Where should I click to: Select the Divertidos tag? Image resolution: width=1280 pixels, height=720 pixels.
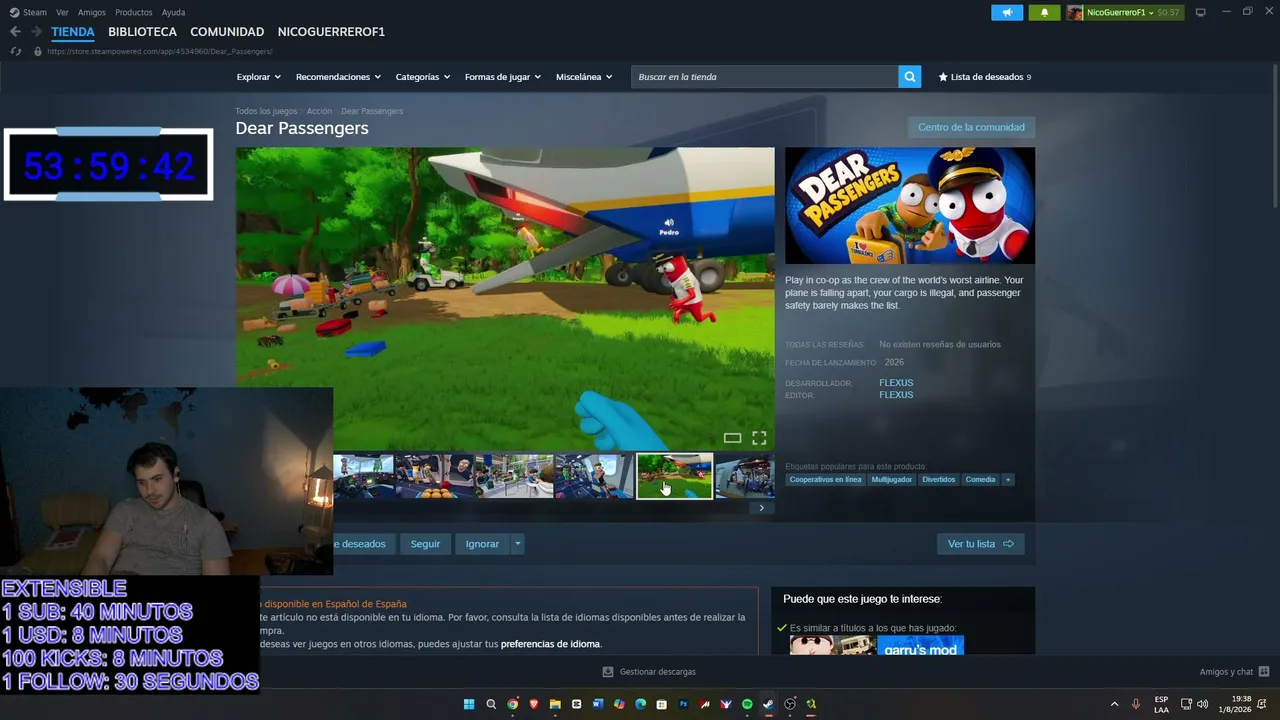point(938,480)
